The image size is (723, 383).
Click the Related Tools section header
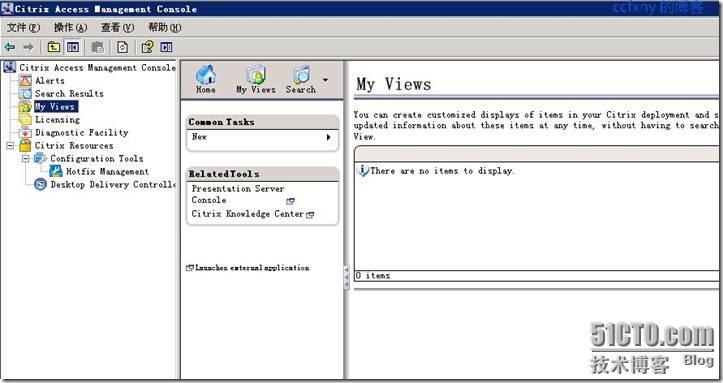[x=262, y=174]
